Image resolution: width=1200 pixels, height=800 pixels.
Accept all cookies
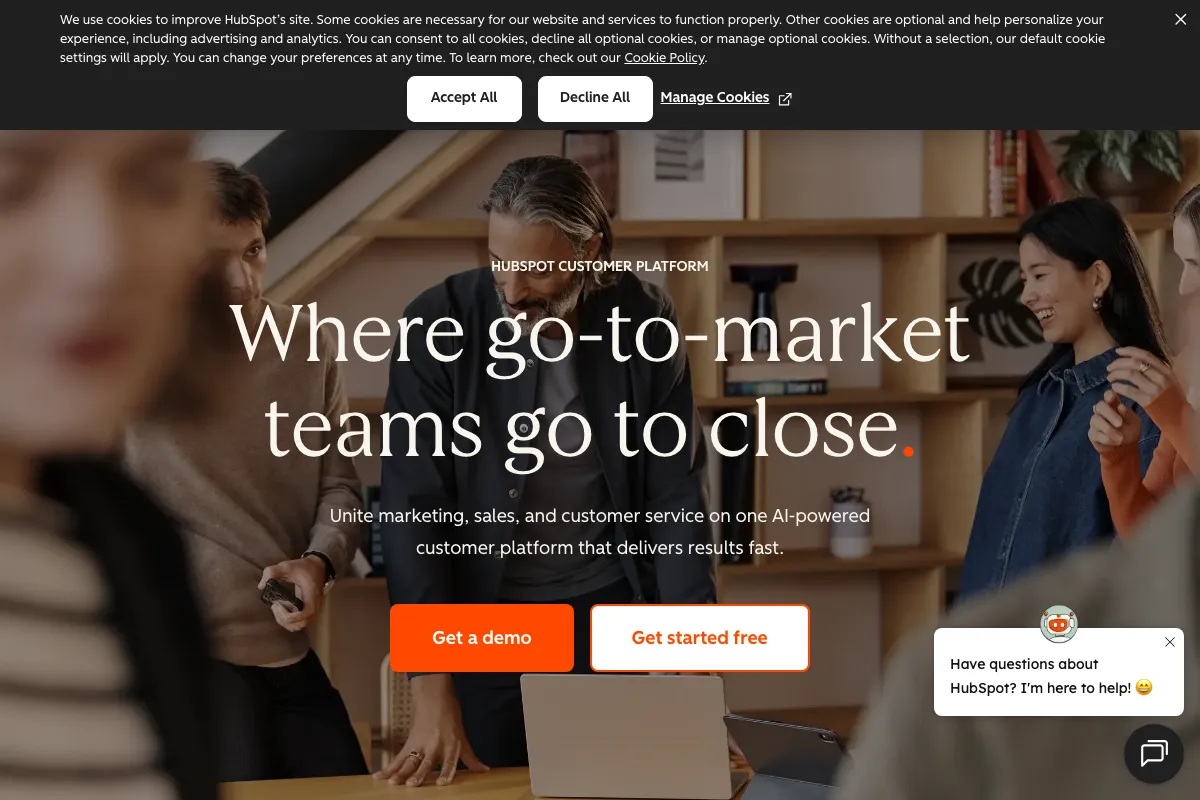(x=464, y=98)
